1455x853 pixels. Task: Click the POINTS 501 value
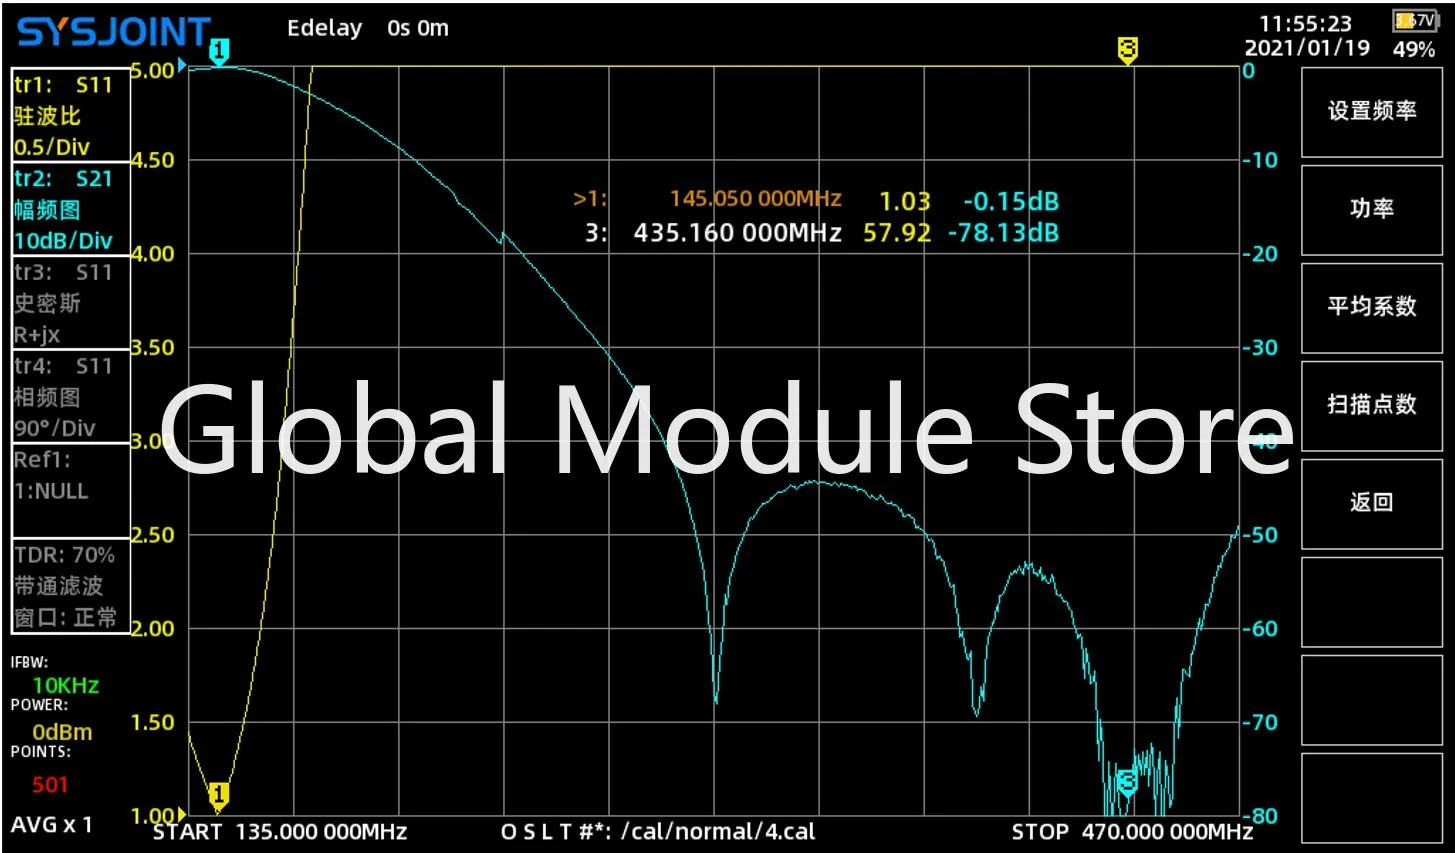pos(50,784)
